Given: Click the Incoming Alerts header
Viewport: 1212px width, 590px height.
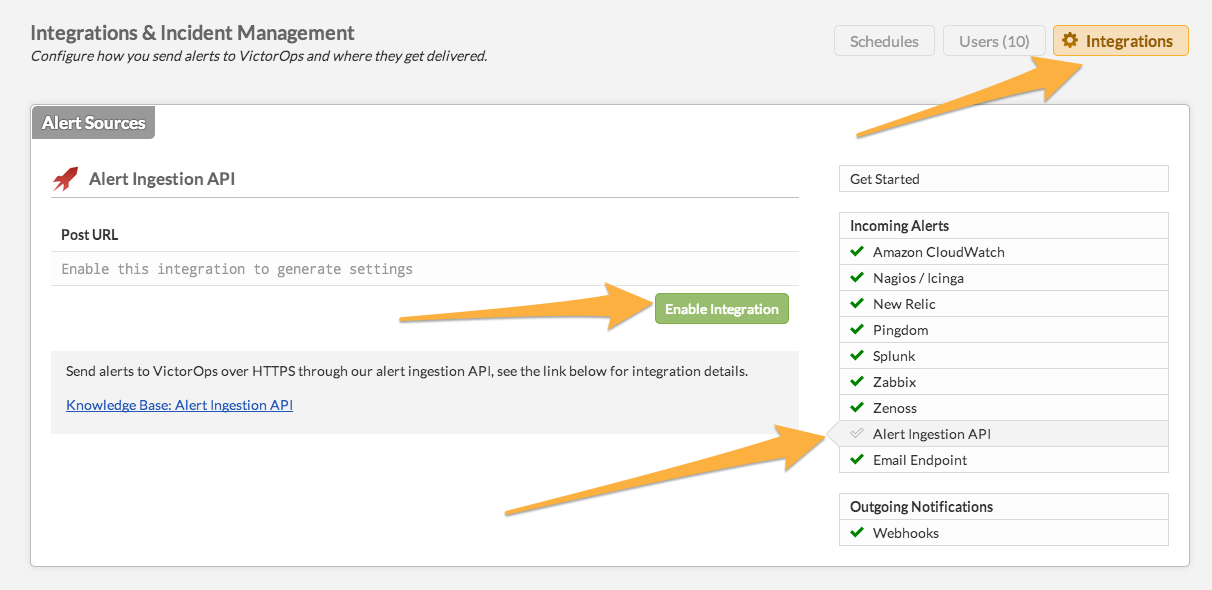Looking at the screenshot, I should pyautogui.click(x=899, y=226).
